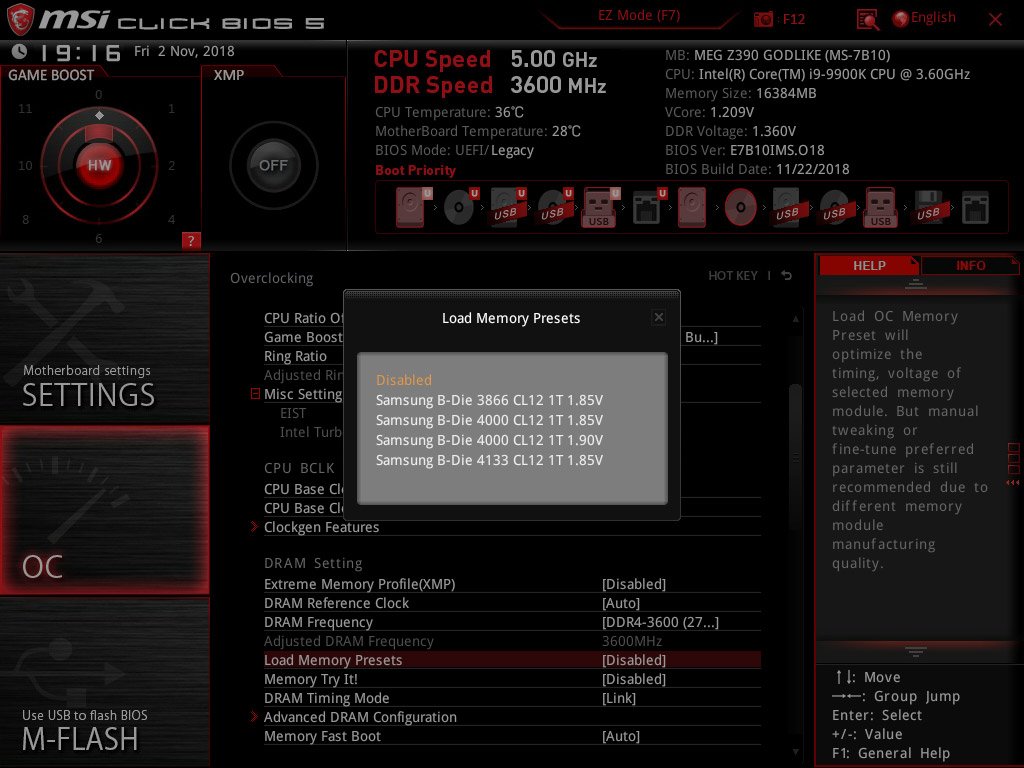1024x768 pixels.
Task: Click the Adjusted DRAM Frequency 3600MHz value
Action: (632, 641)
